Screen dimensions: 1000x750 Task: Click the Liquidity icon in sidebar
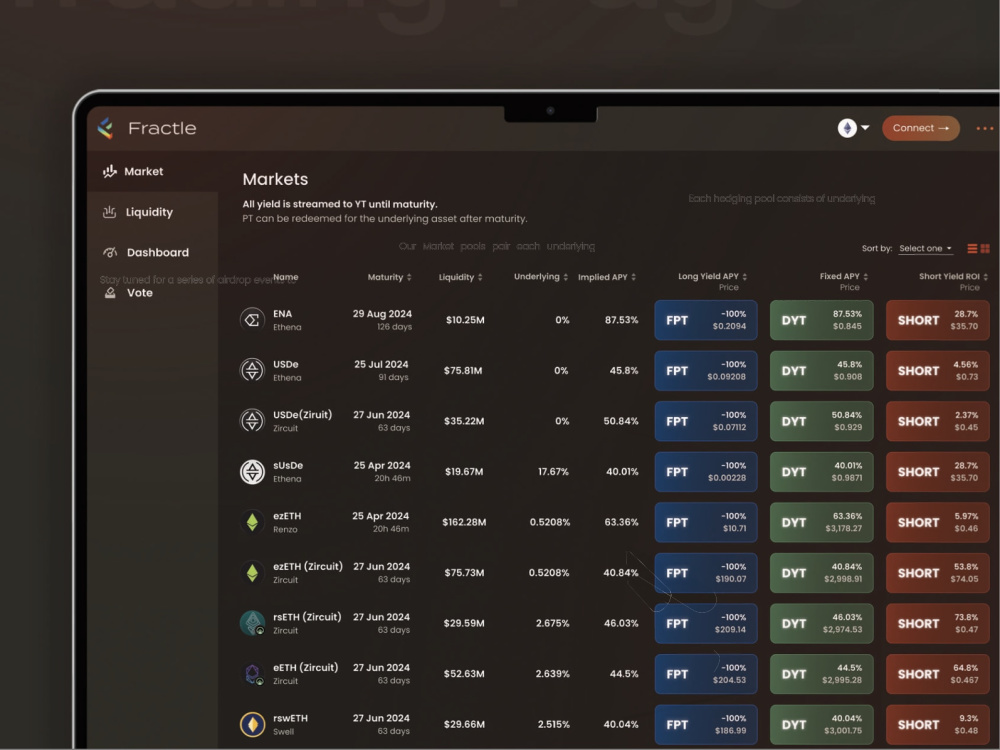pos(110,212)
